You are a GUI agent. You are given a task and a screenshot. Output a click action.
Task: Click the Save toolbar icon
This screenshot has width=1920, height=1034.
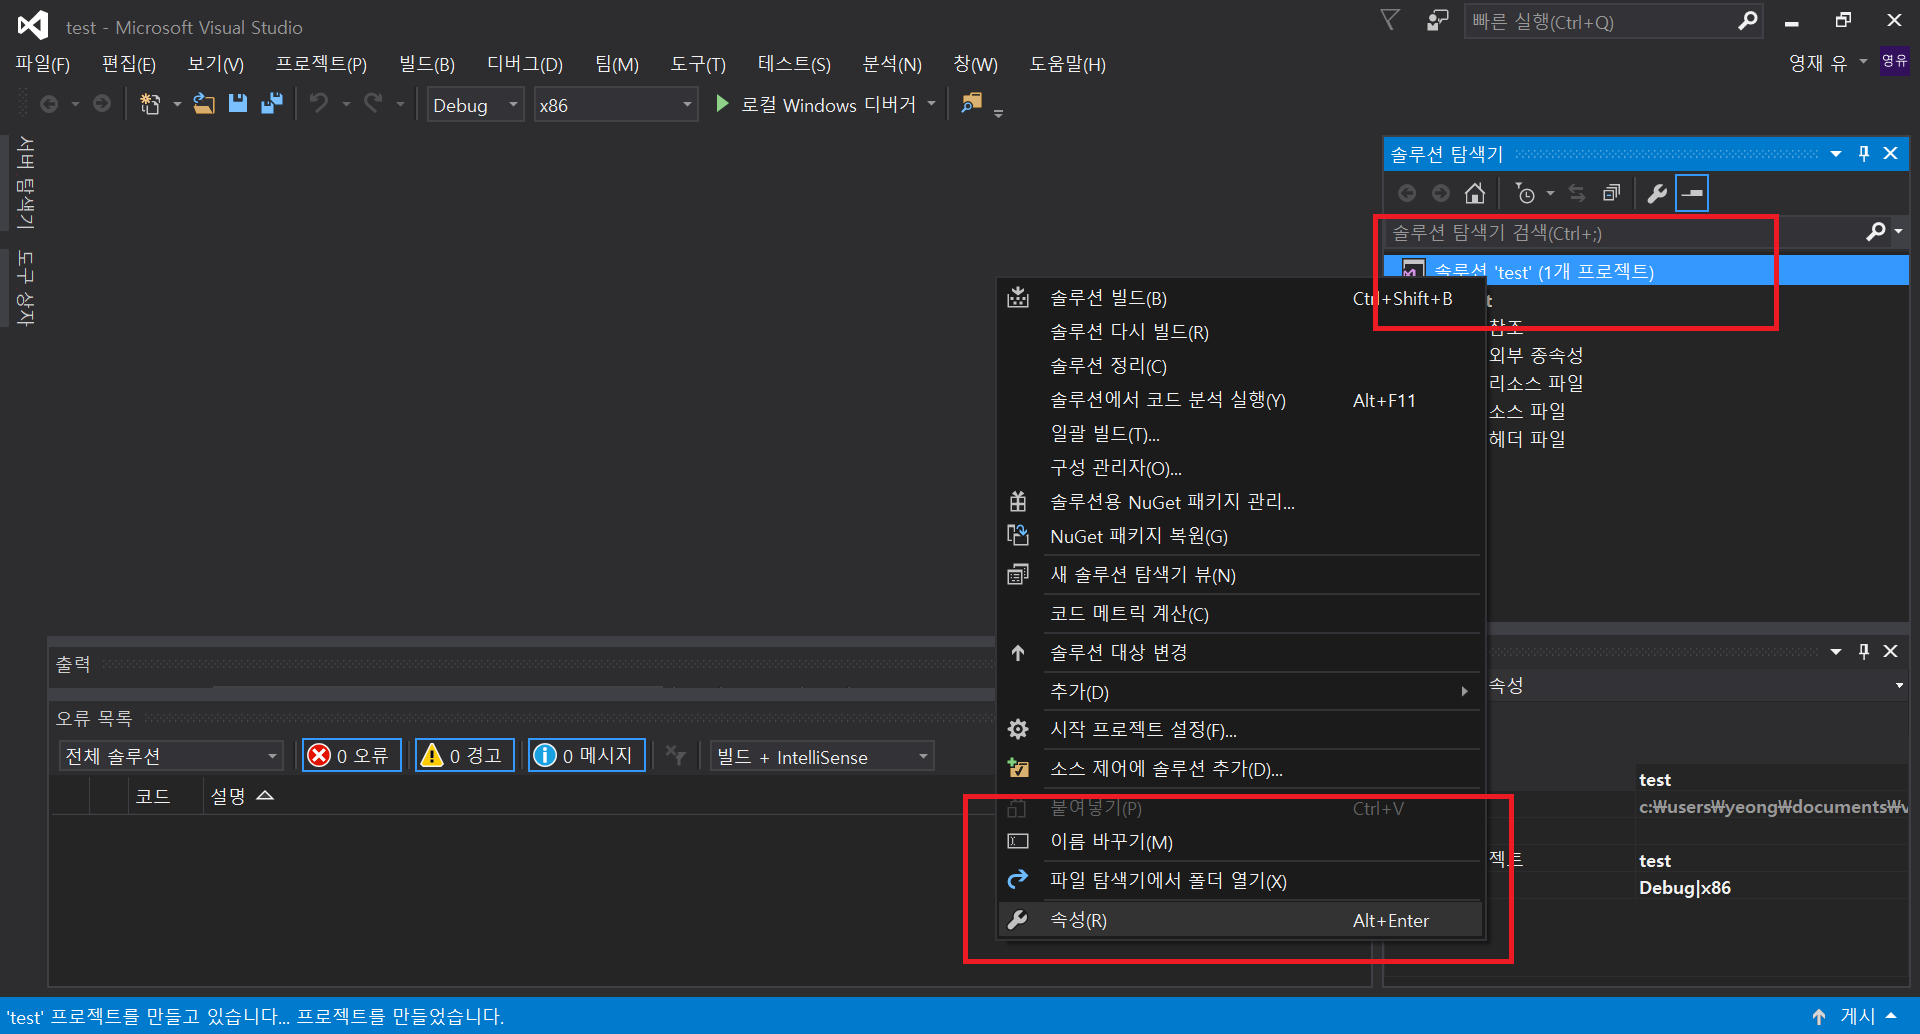[x=238, y=104]
